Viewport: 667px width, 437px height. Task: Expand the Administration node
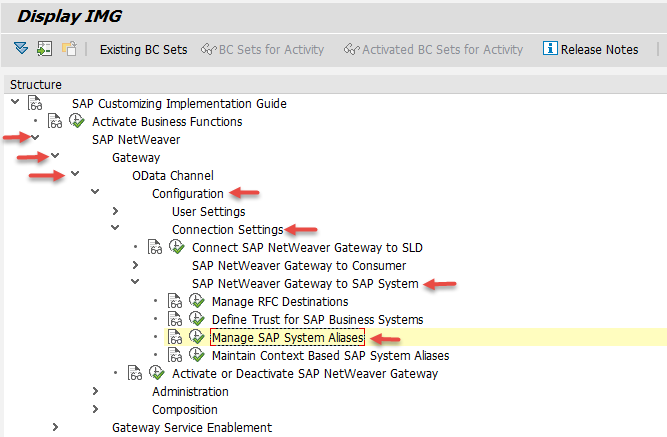point(96,392)
